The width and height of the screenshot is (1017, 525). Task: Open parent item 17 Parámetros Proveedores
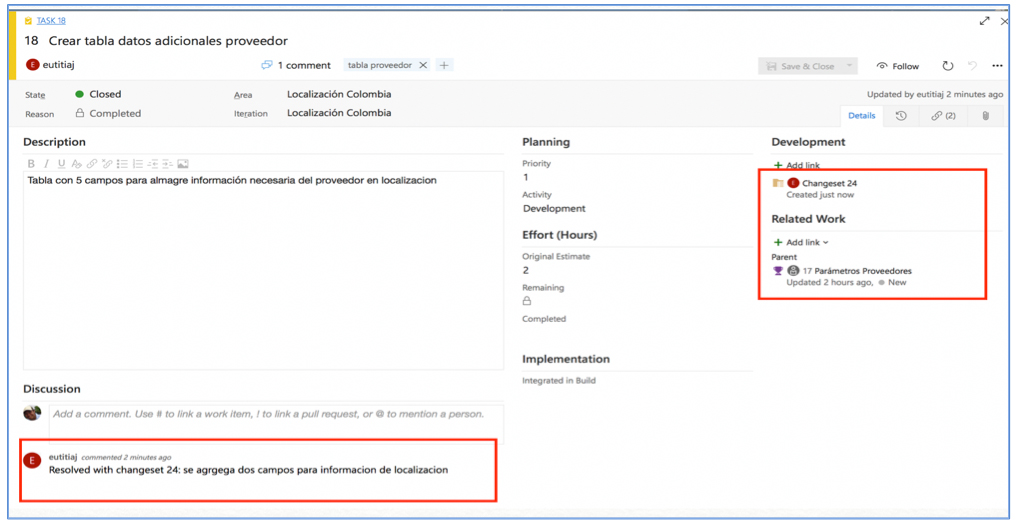pyautogui.click(x=857, y=271)
